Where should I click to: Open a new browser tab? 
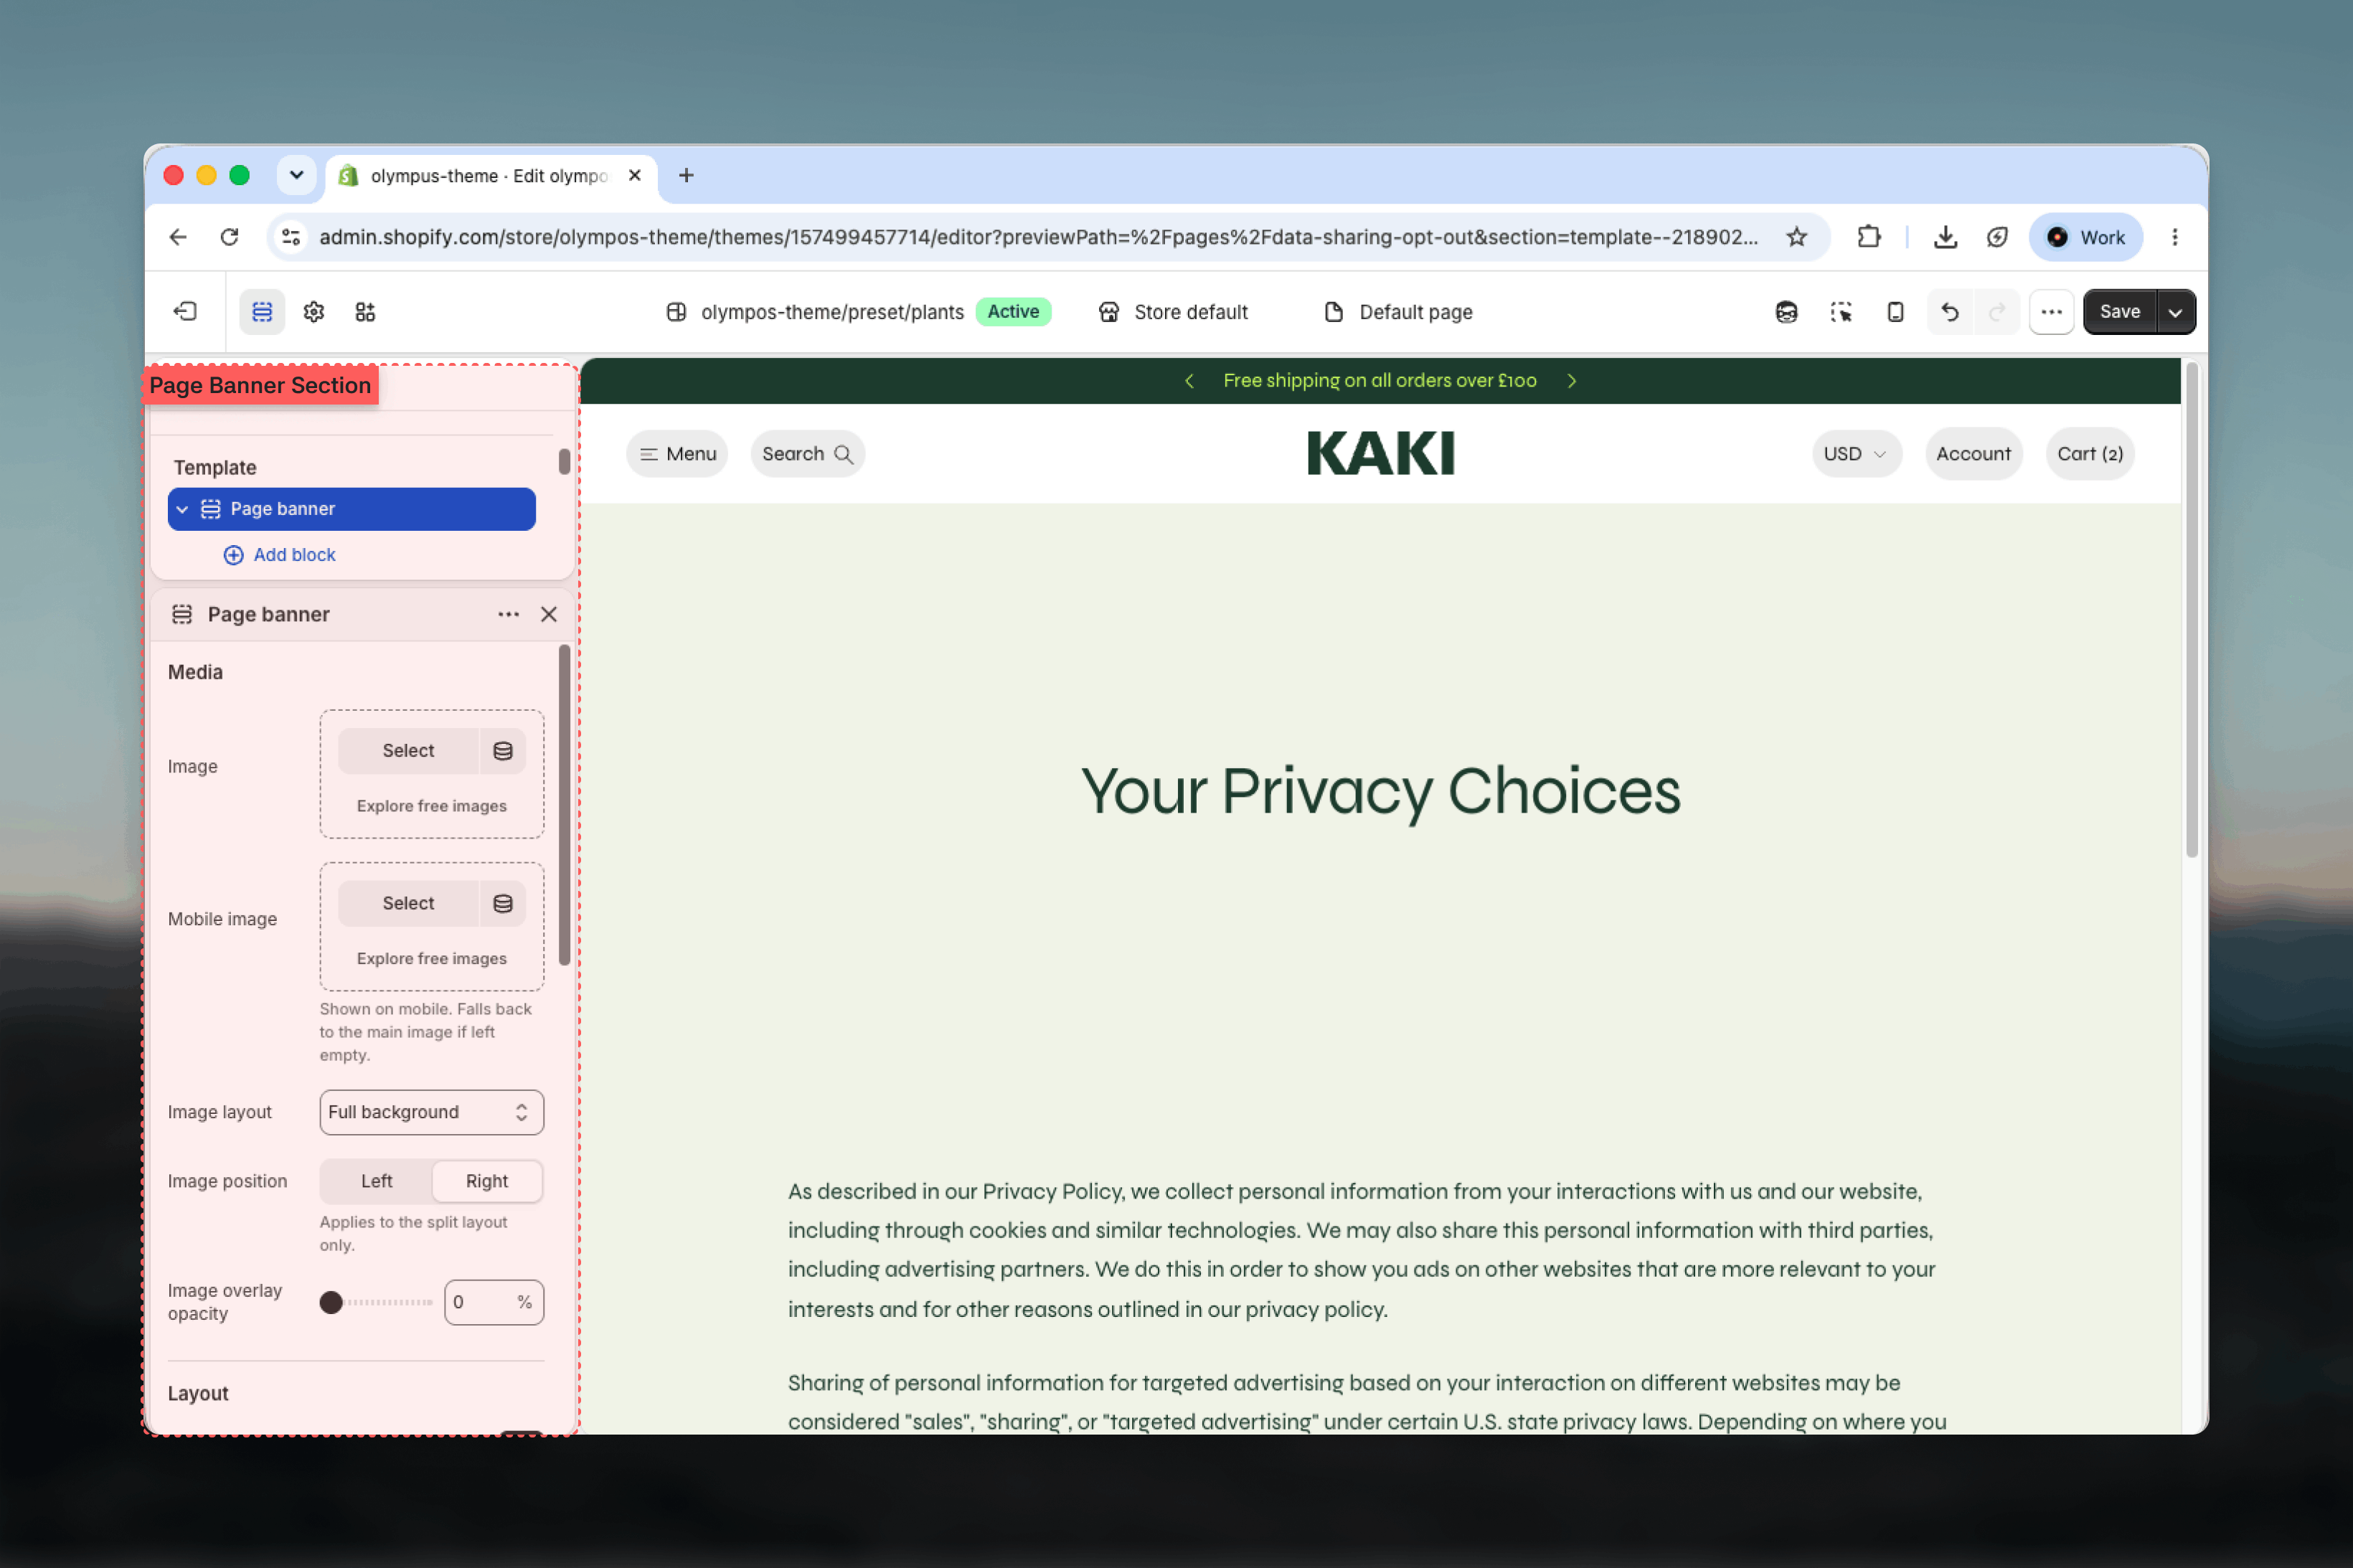(686, 176)
